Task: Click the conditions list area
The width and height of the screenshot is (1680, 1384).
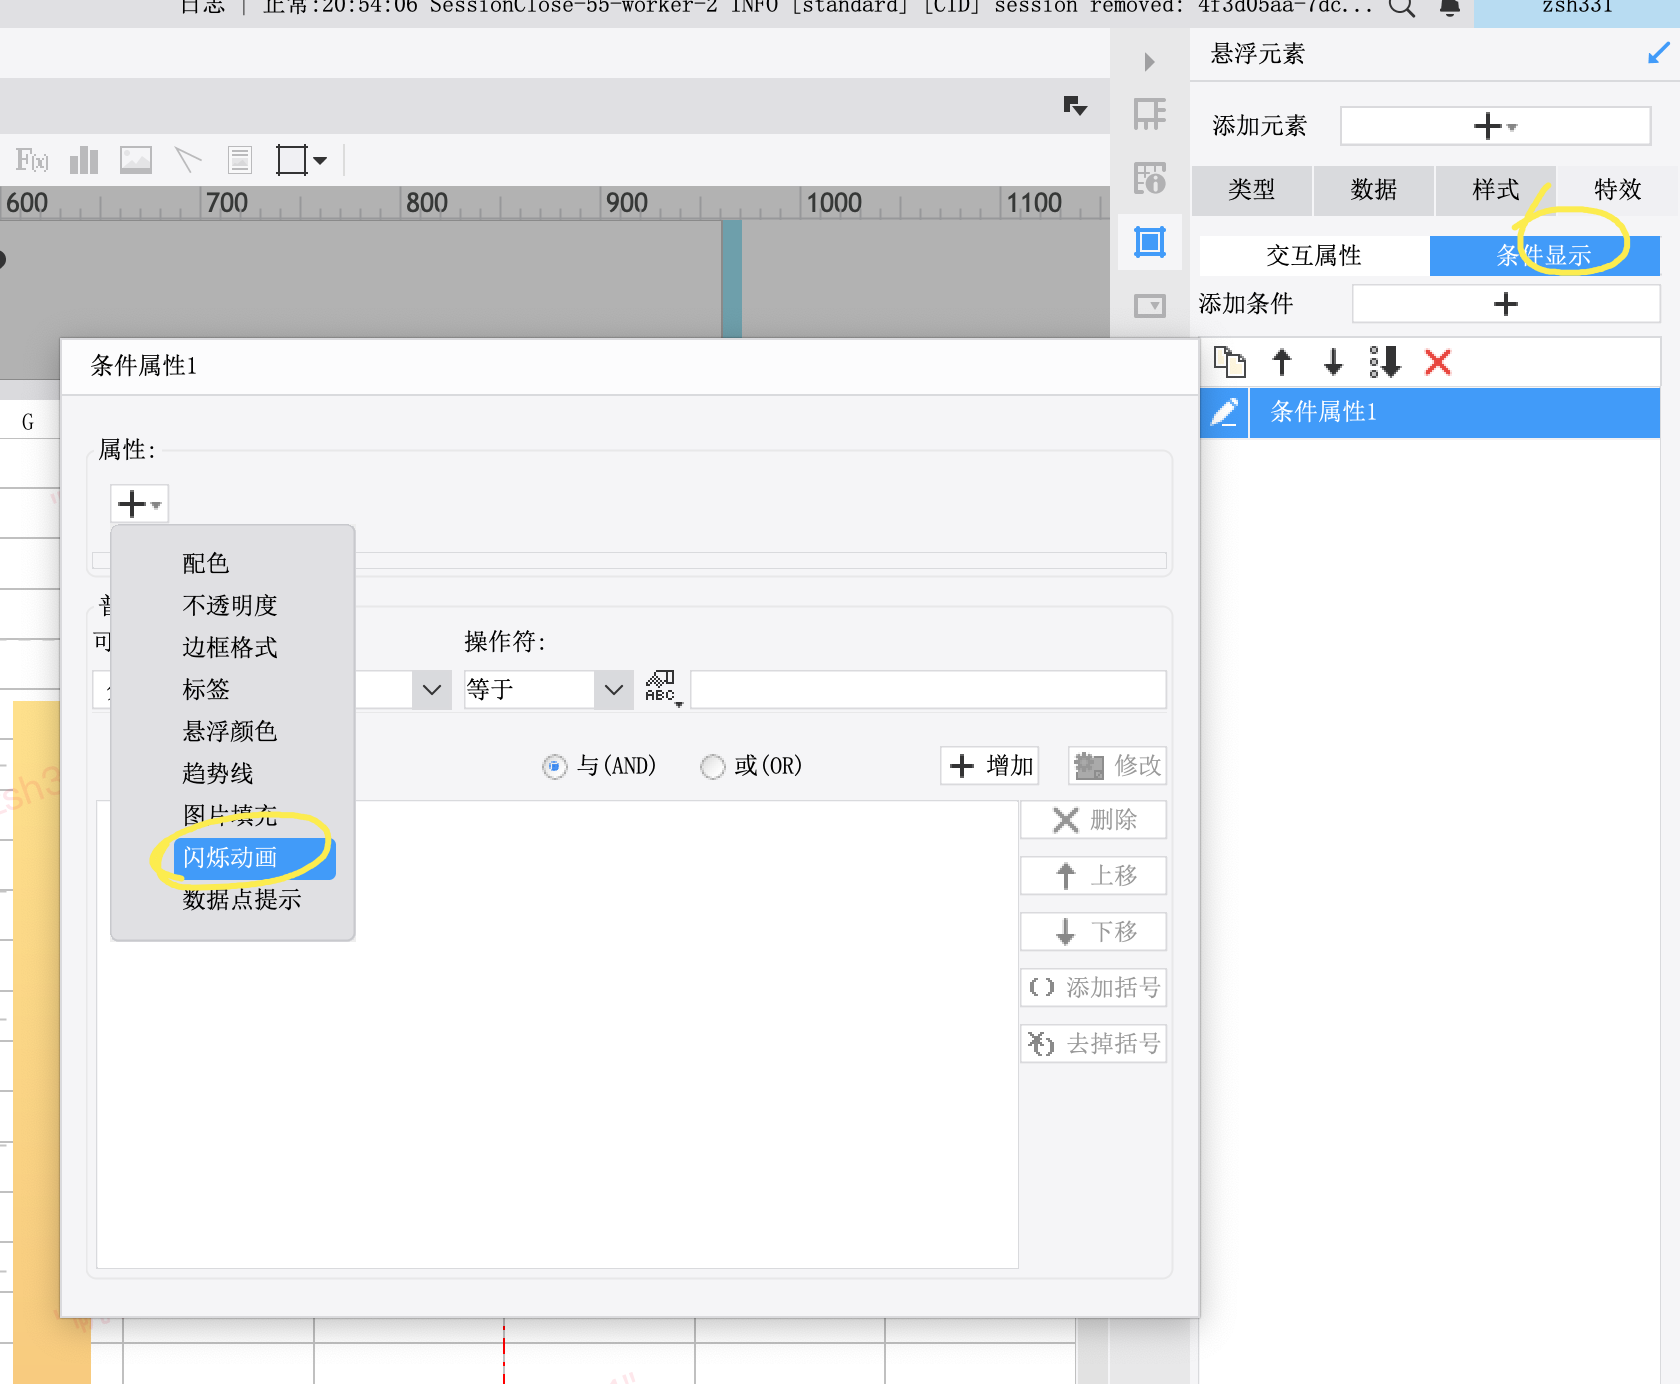Action: coord(557,1034)
